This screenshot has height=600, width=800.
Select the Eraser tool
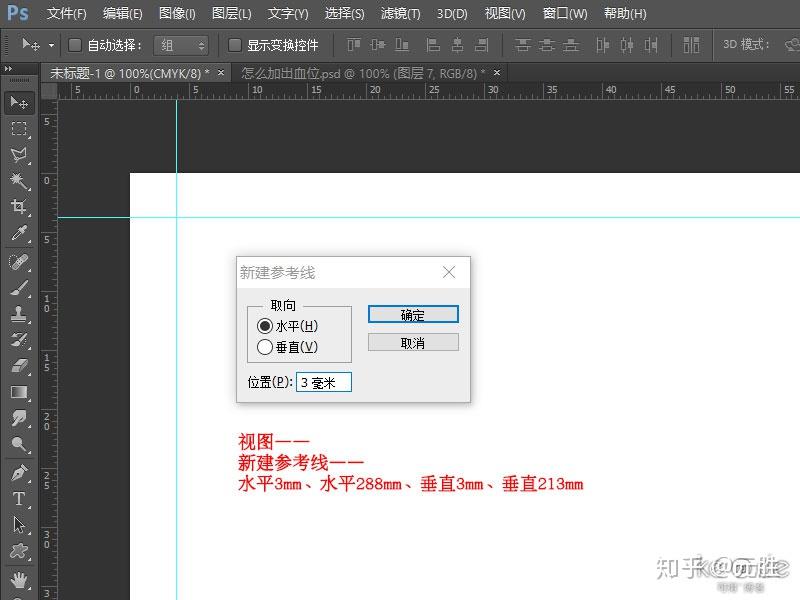[17, 365]
